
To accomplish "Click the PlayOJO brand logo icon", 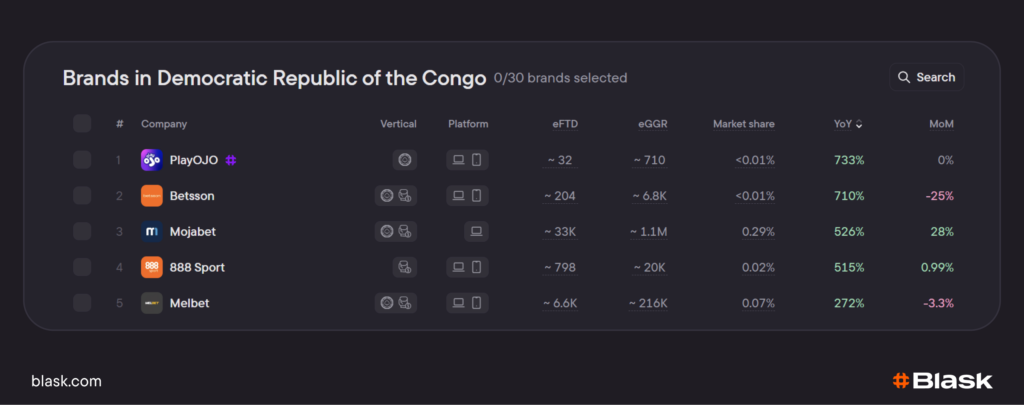I will tap(152, 160).
